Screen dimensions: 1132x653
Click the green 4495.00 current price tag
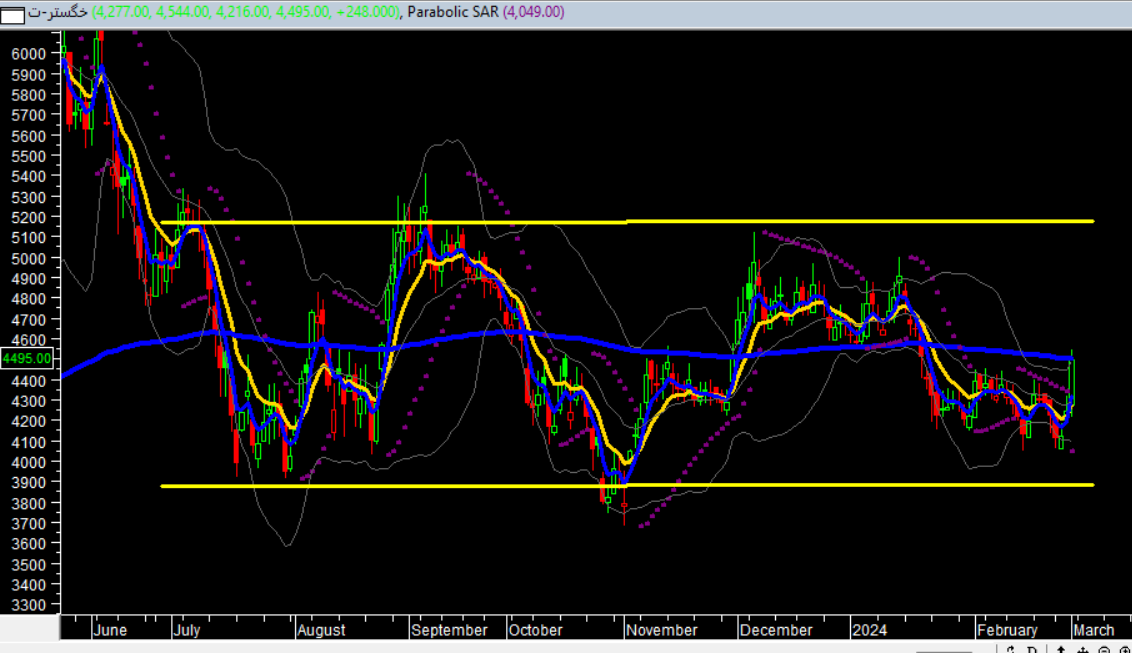[27, 358]
